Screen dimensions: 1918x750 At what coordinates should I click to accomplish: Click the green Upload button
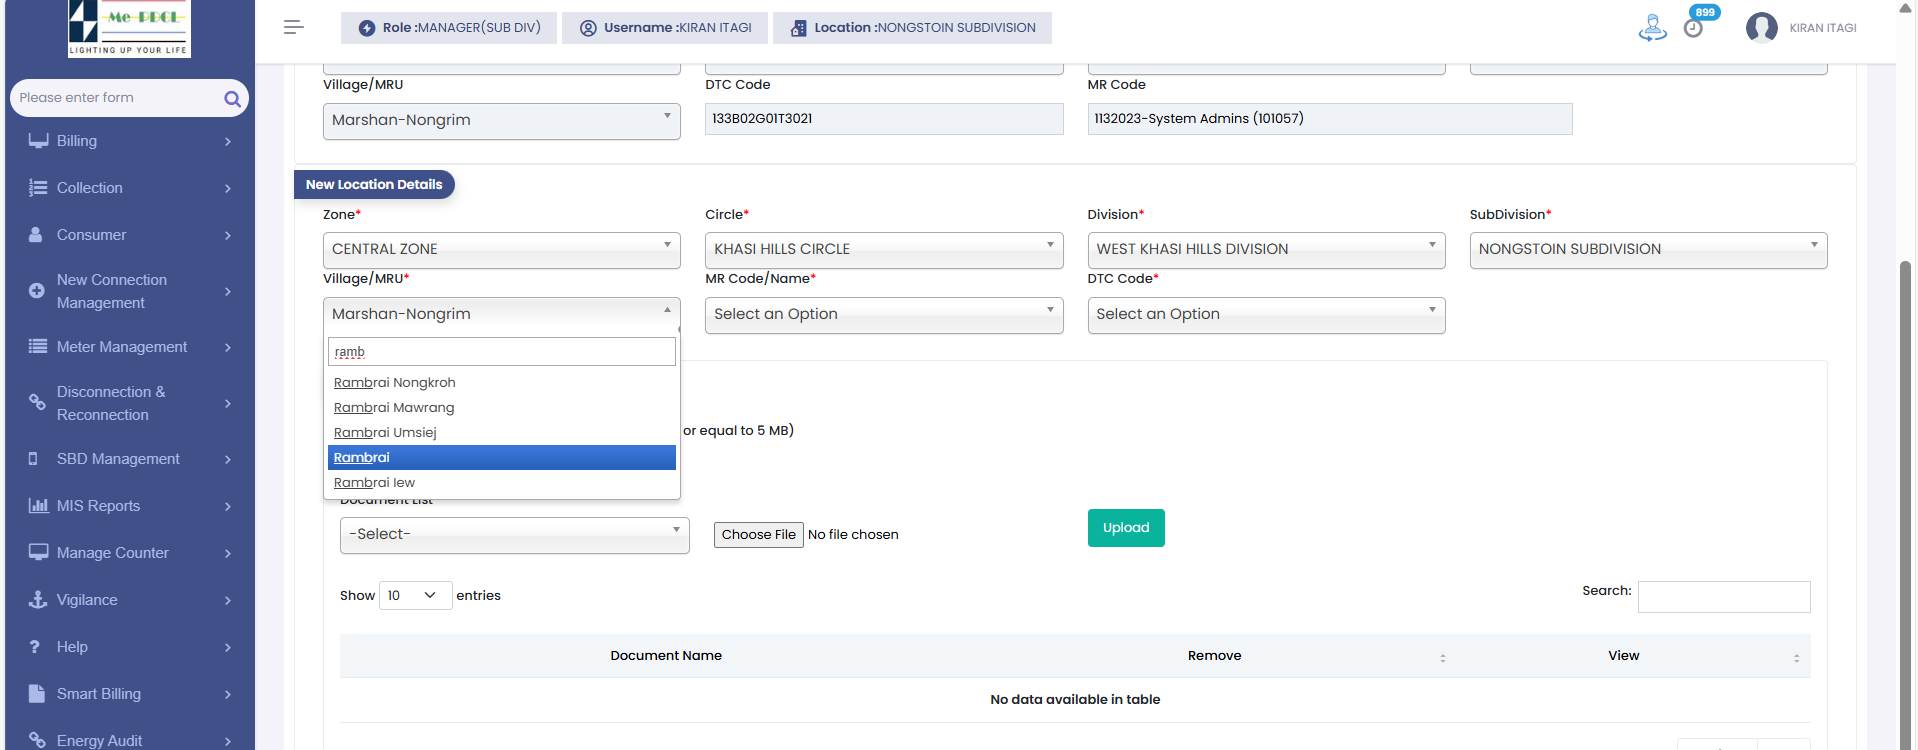click(x=1126, y=528)
